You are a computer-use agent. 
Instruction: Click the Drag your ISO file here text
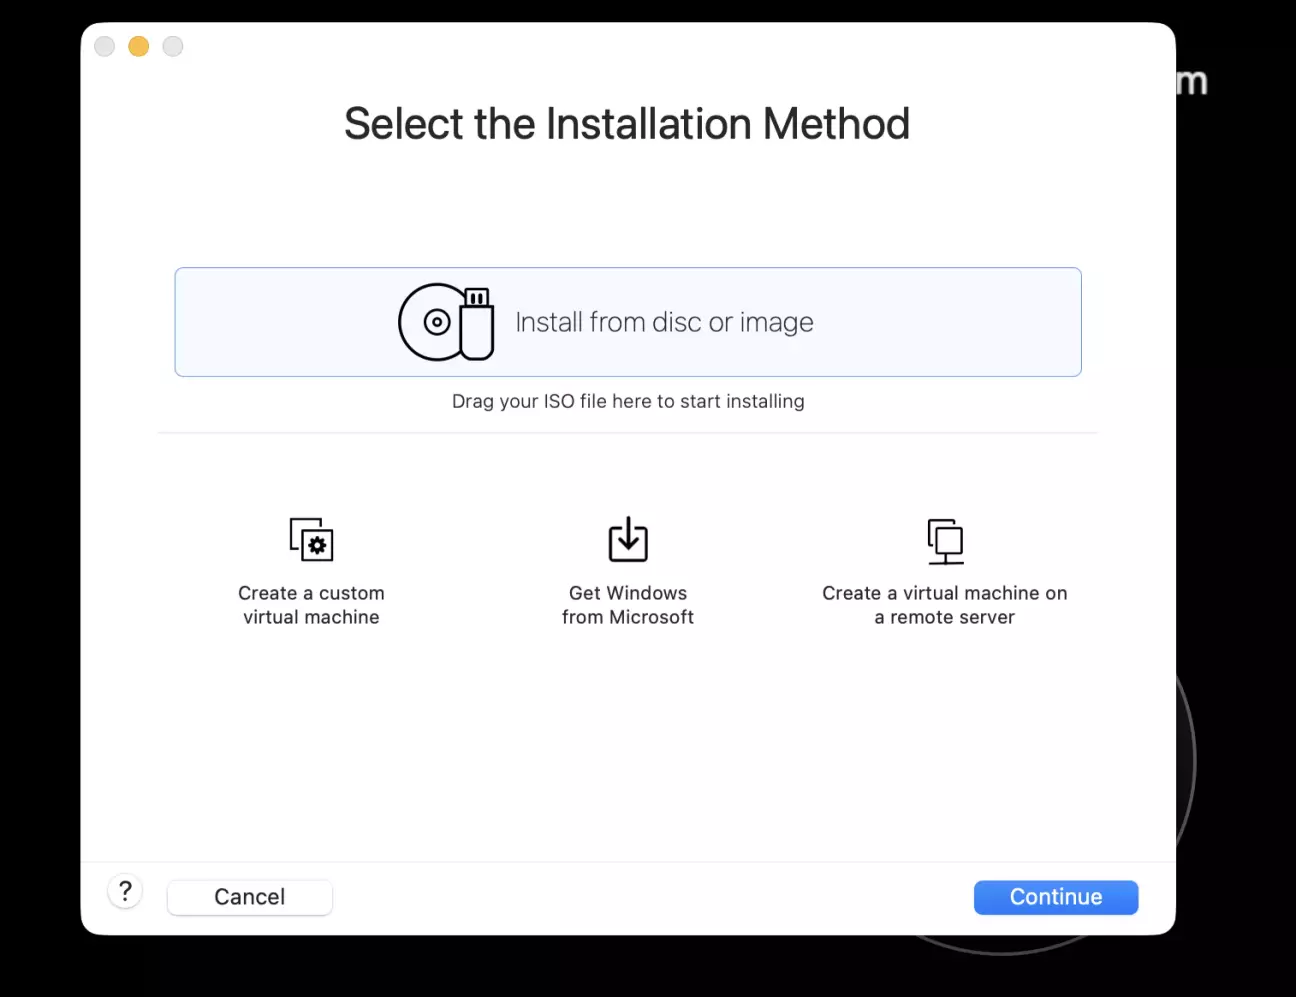(628, 401)
